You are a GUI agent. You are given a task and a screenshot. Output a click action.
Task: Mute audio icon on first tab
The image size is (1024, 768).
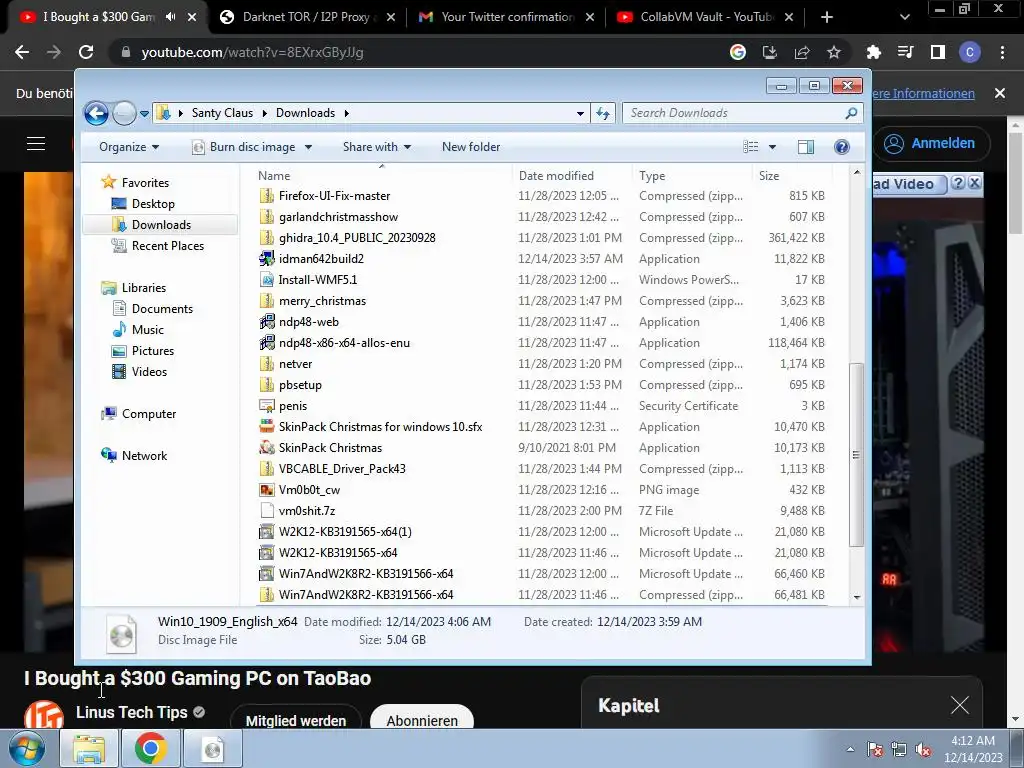coord(170,17)
